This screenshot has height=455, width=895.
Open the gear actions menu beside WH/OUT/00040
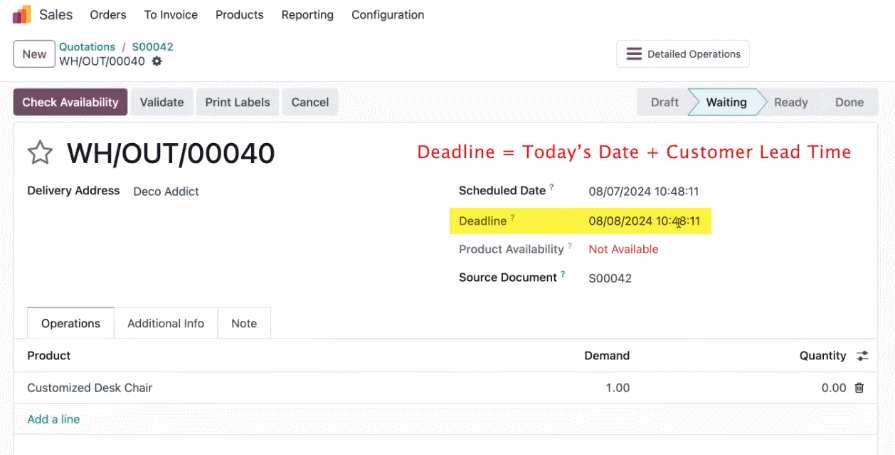coord(157,61)
